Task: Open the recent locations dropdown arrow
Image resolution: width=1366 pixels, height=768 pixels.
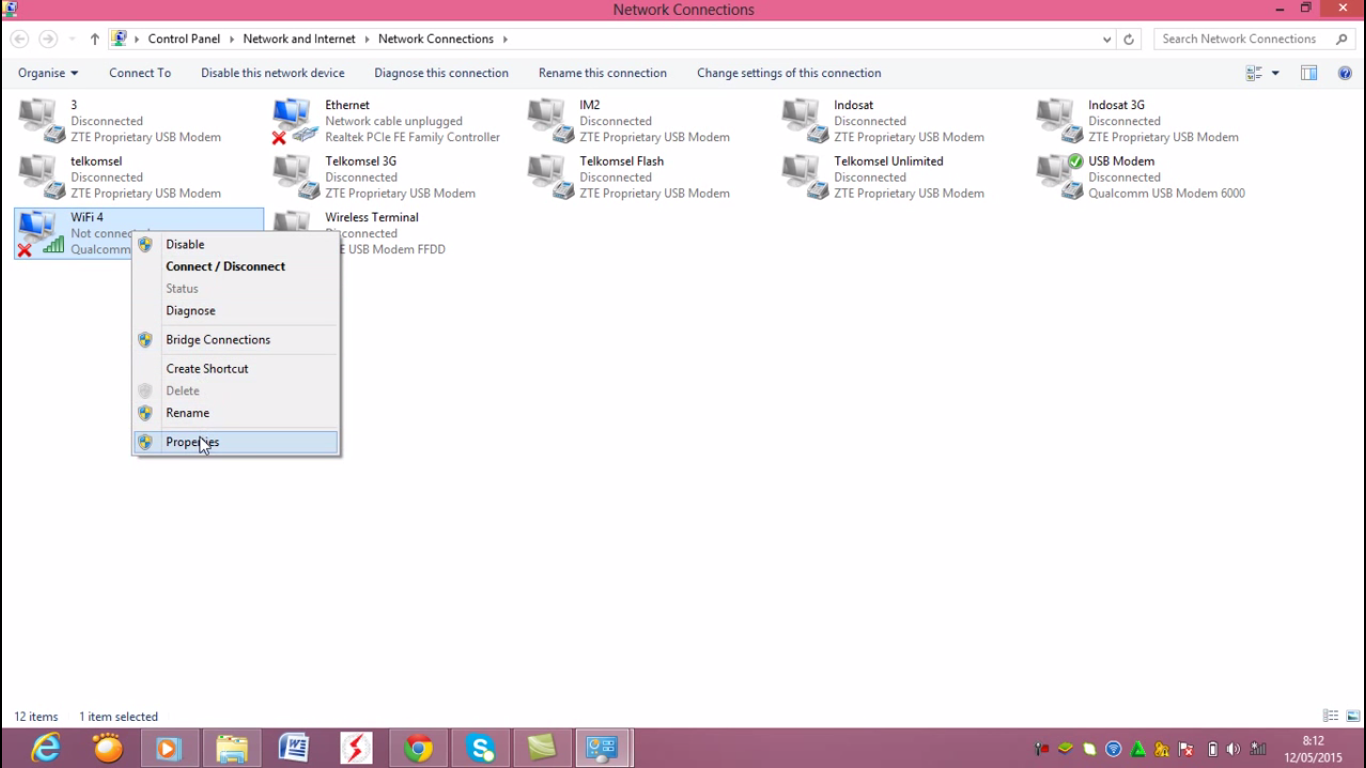Action: tap(72, 39)
